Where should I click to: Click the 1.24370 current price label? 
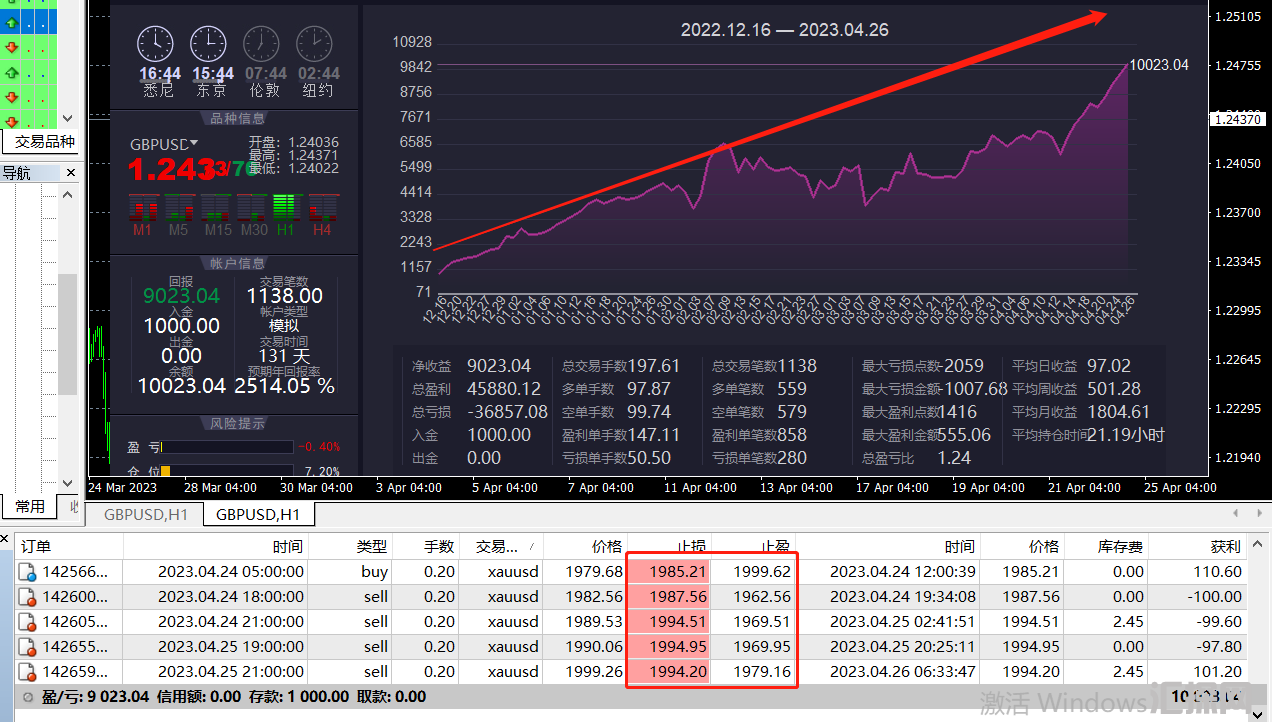tap(1238, 118)
